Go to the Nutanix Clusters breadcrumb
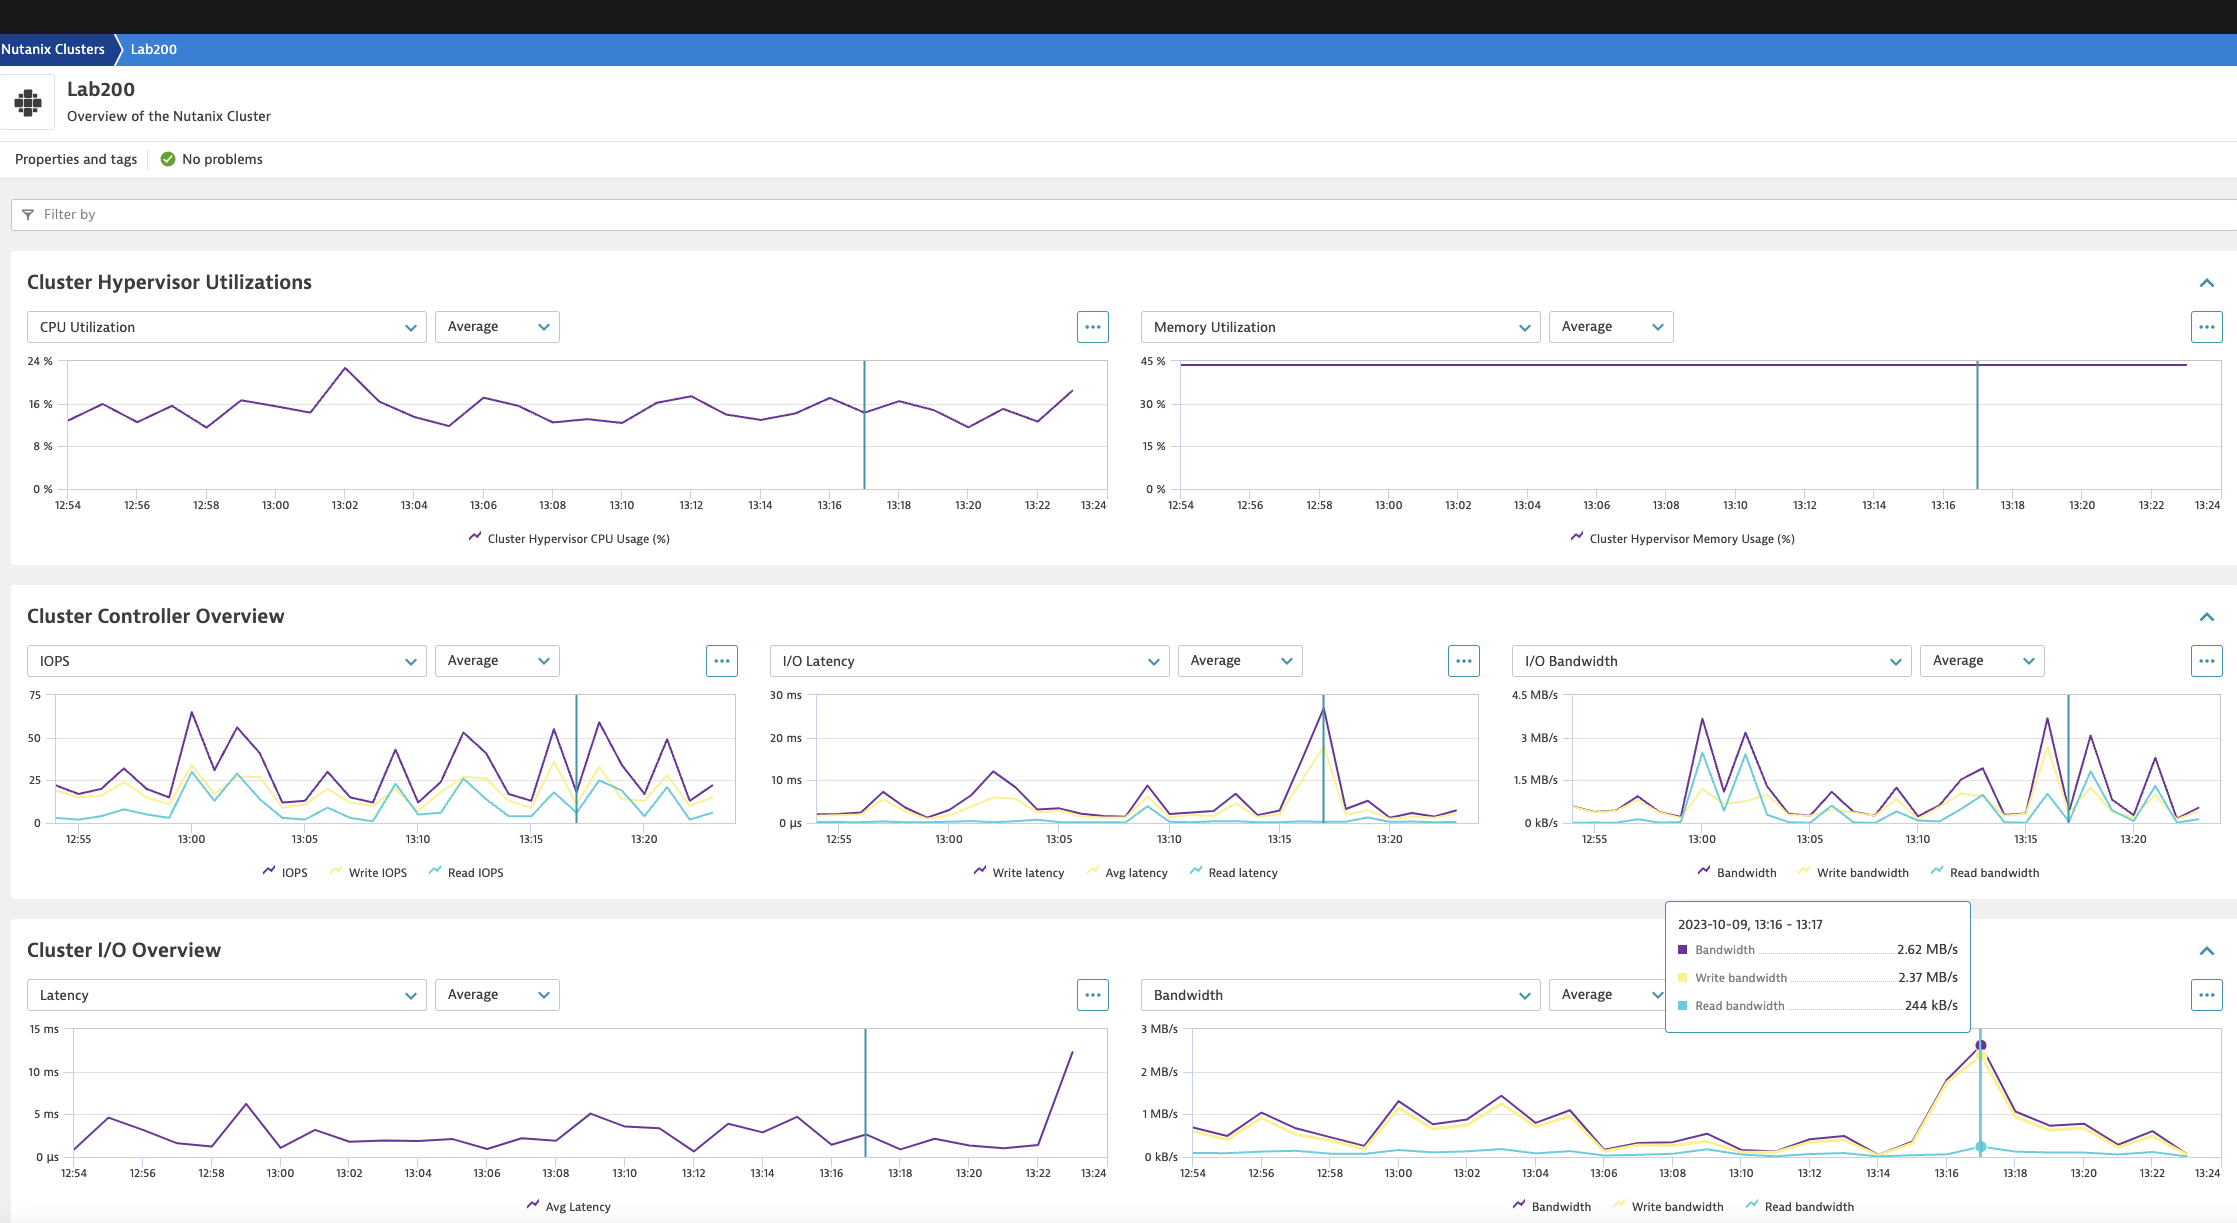 [x=53, y=49]
